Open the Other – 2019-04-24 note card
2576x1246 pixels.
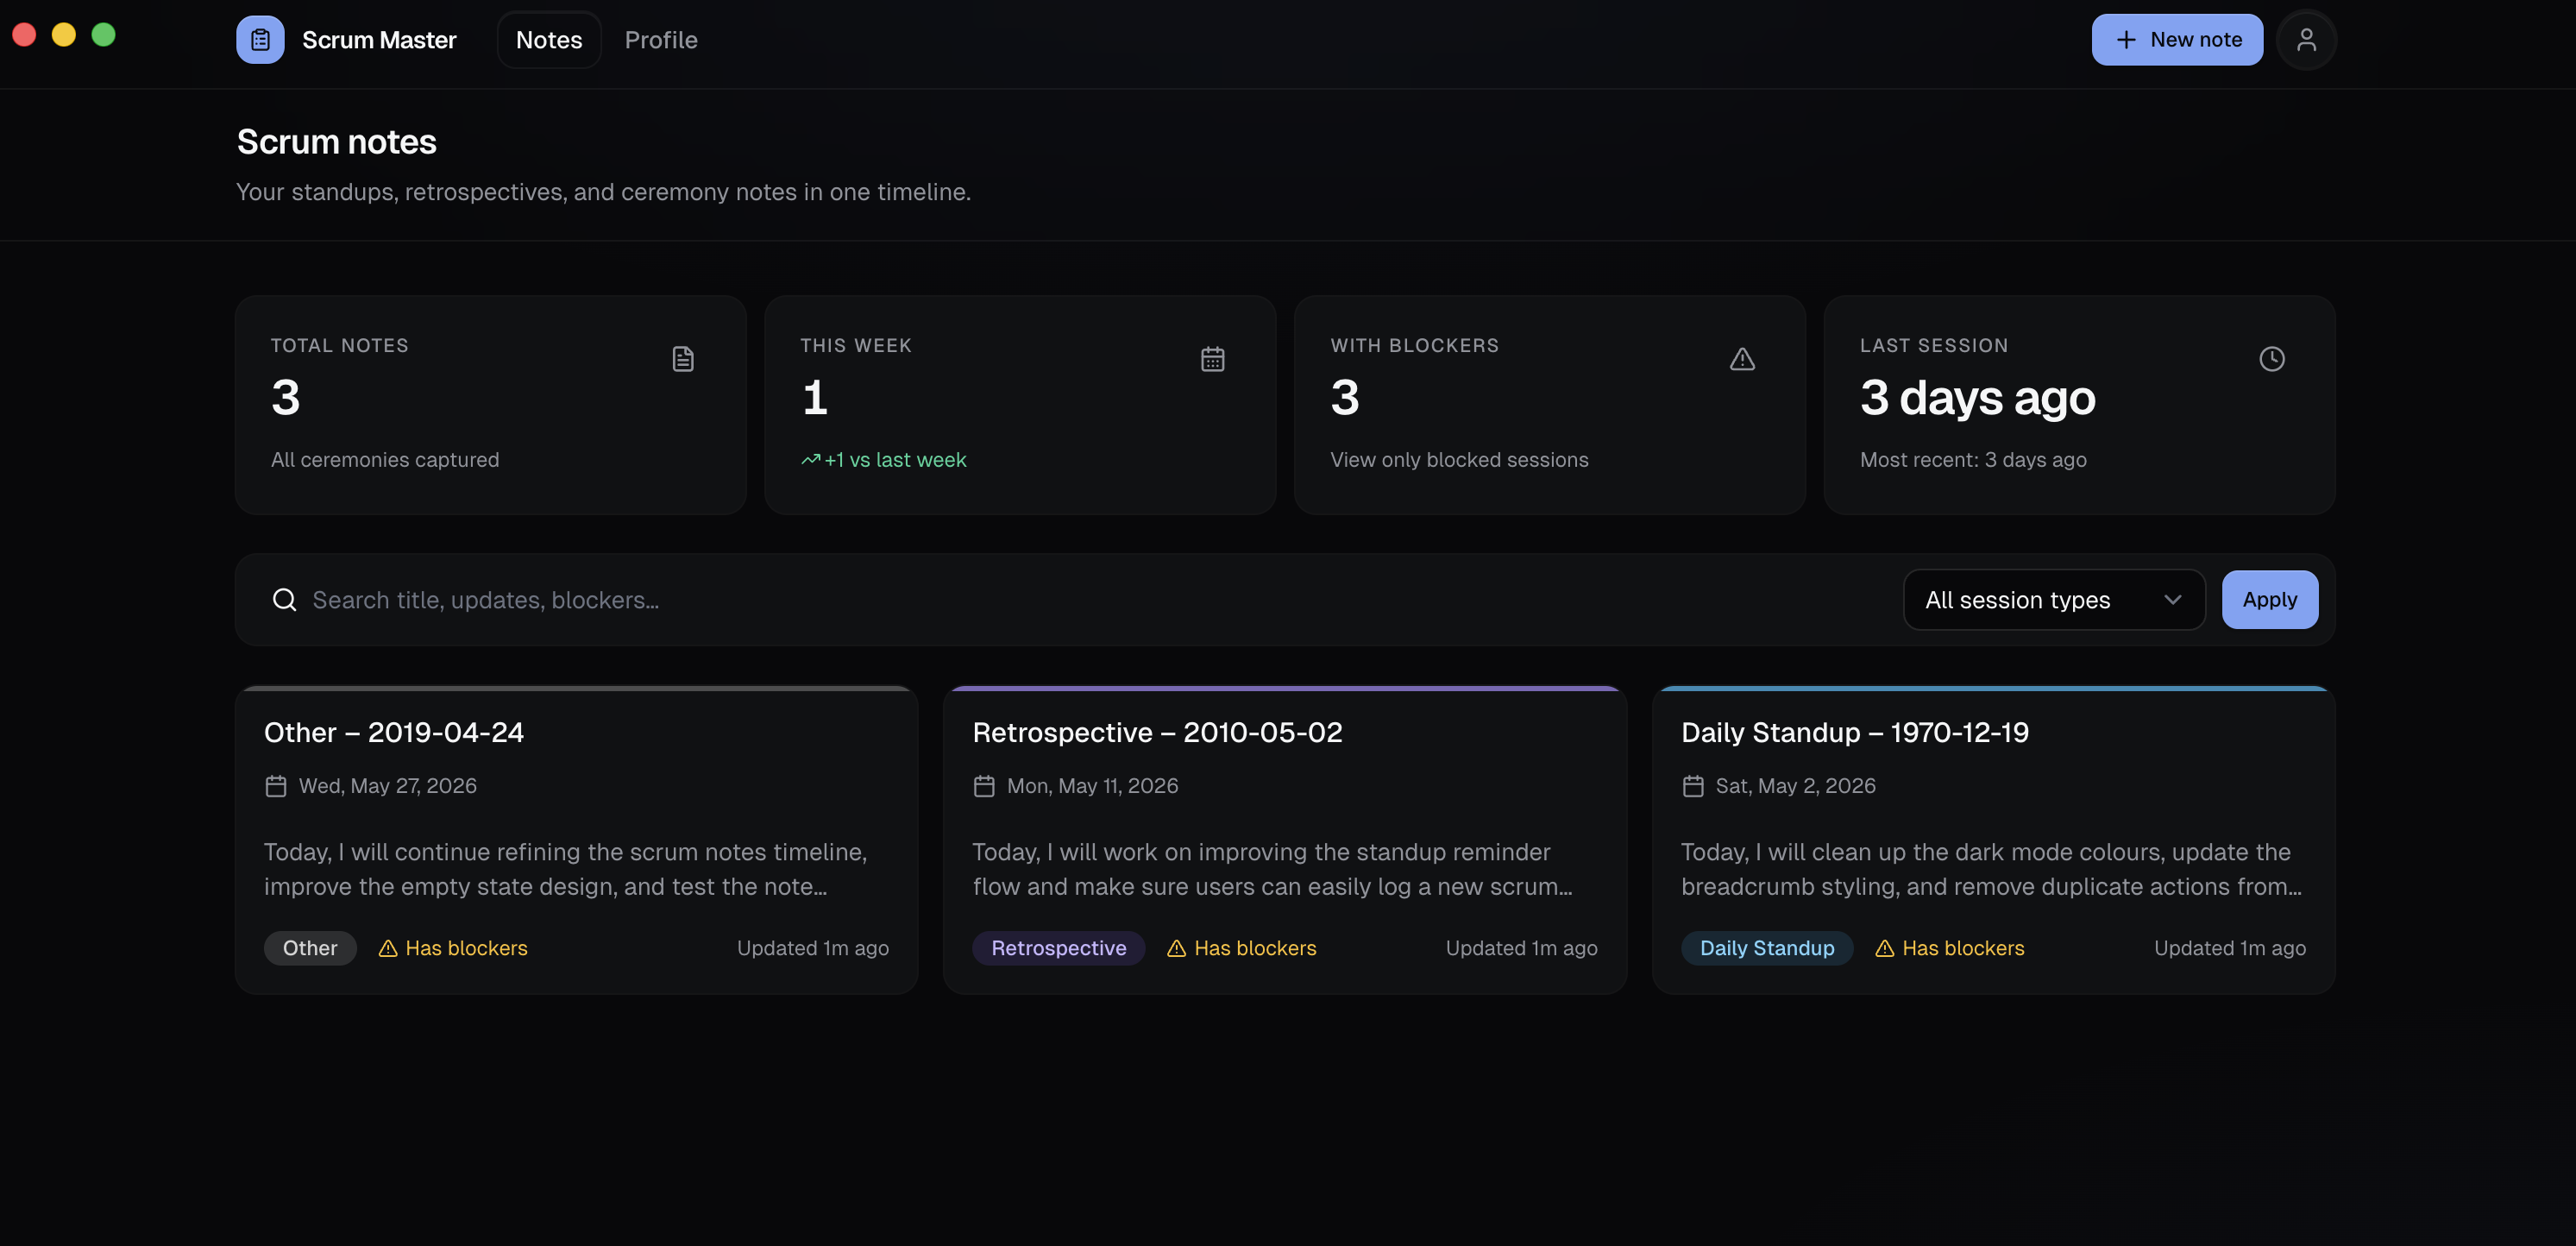[x=577, y=840]
